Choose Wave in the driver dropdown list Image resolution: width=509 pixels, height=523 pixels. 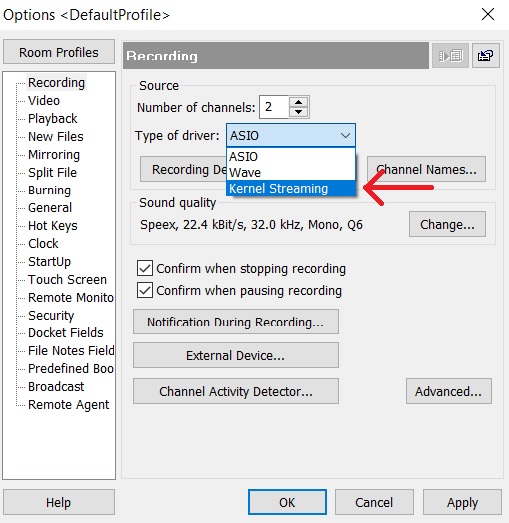tap(291, 172)
